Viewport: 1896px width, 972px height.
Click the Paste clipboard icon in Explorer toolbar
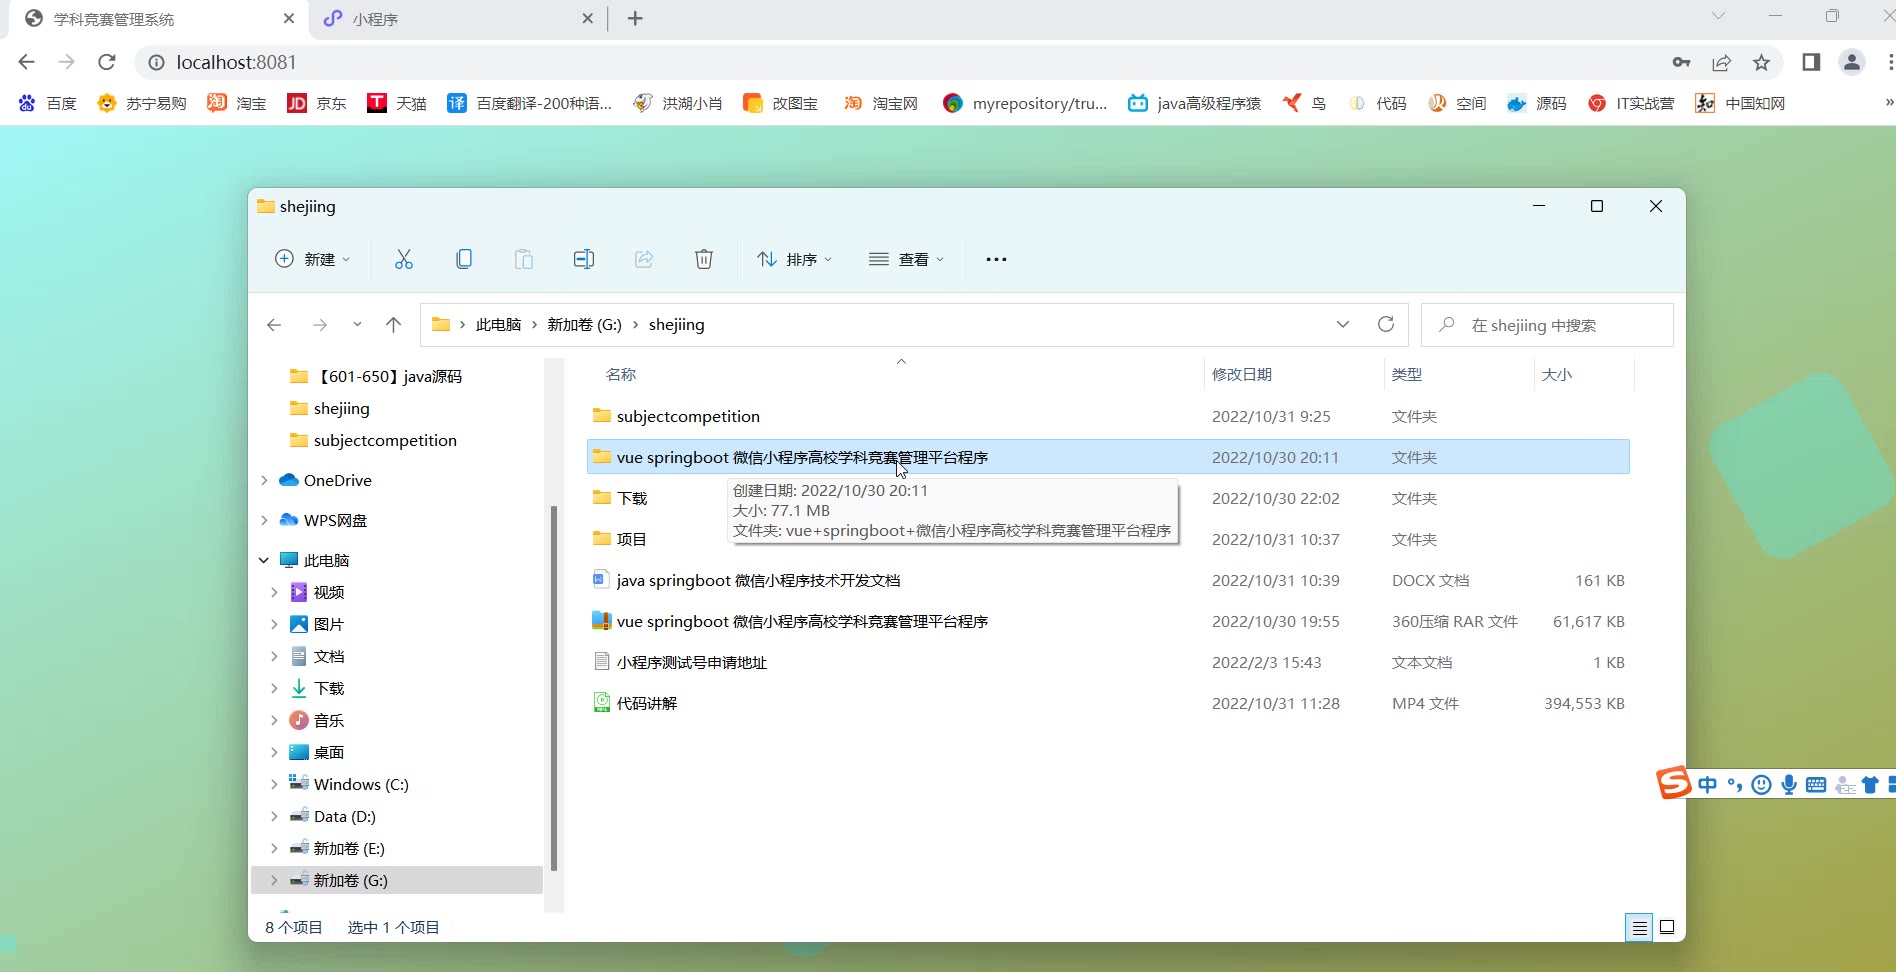tap(524, 259)
